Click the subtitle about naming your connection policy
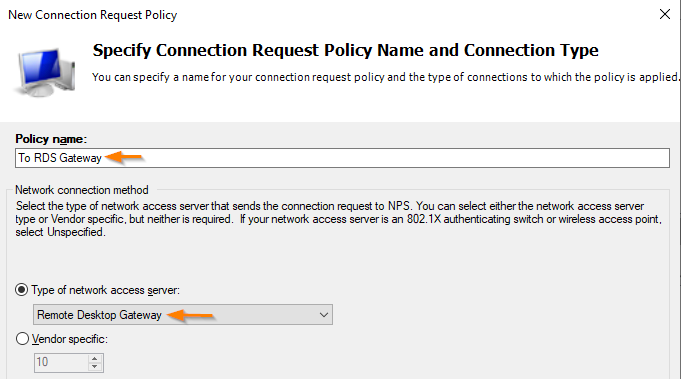This screenshot has width=681, height=379. pyautogui.click(x=385, y=77)
